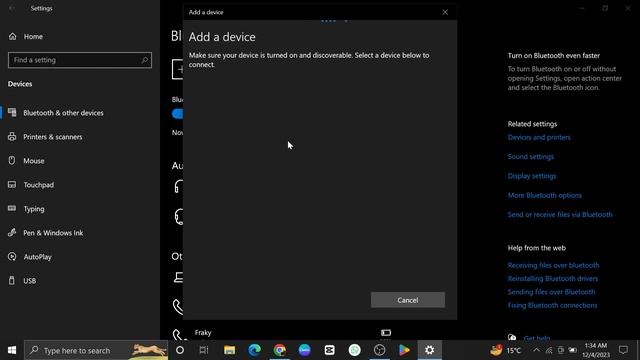Click the Get help link
The width and height of the screenshot is (640, 360).
tap(537, 338)
